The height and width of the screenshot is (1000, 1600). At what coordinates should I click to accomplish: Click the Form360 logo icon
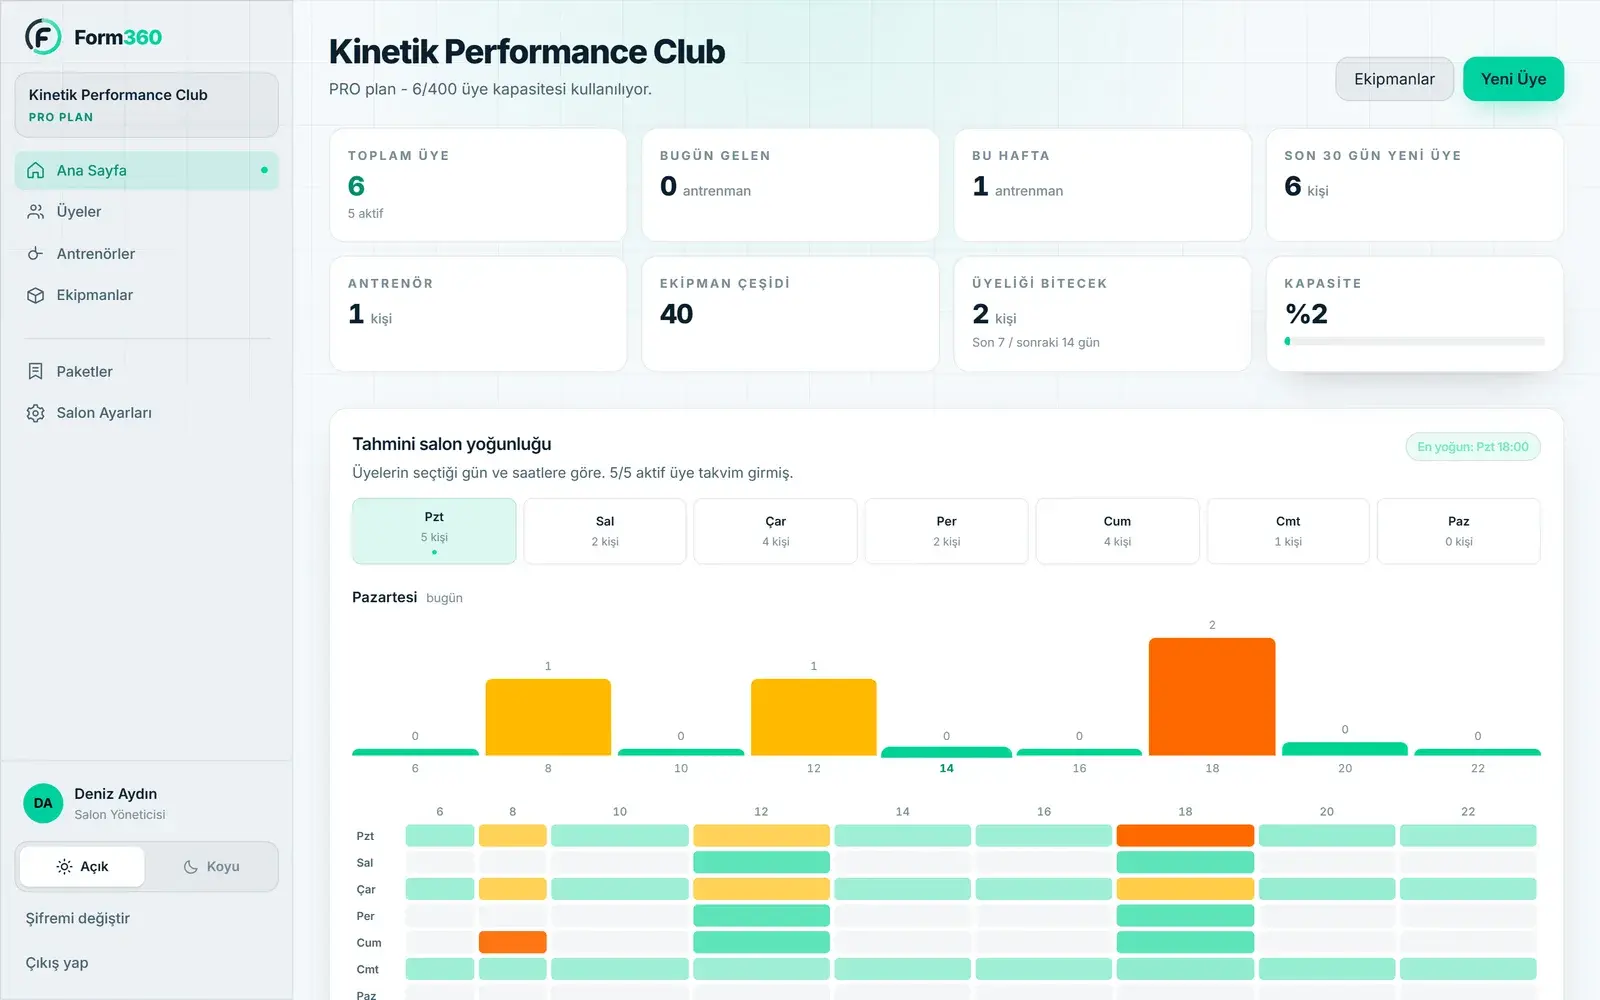point(43,37)
